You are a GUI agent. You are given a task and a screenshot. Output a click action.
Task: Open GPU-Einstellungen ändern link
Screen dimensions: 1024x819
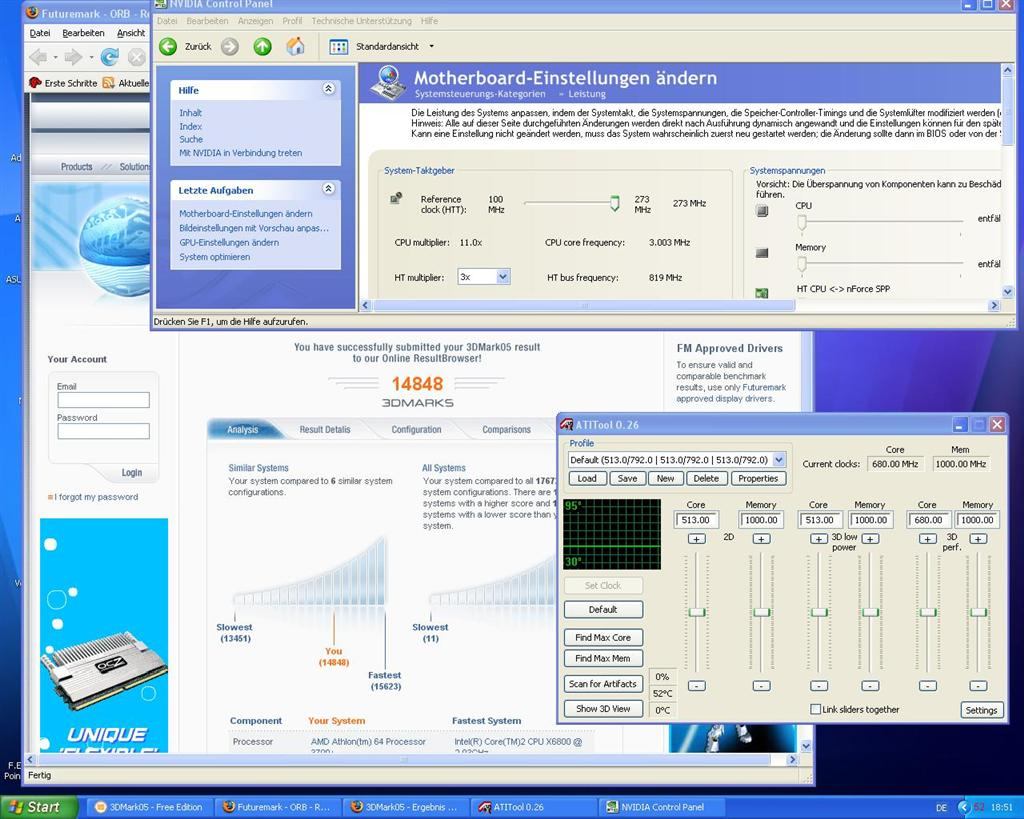point(229,242)
